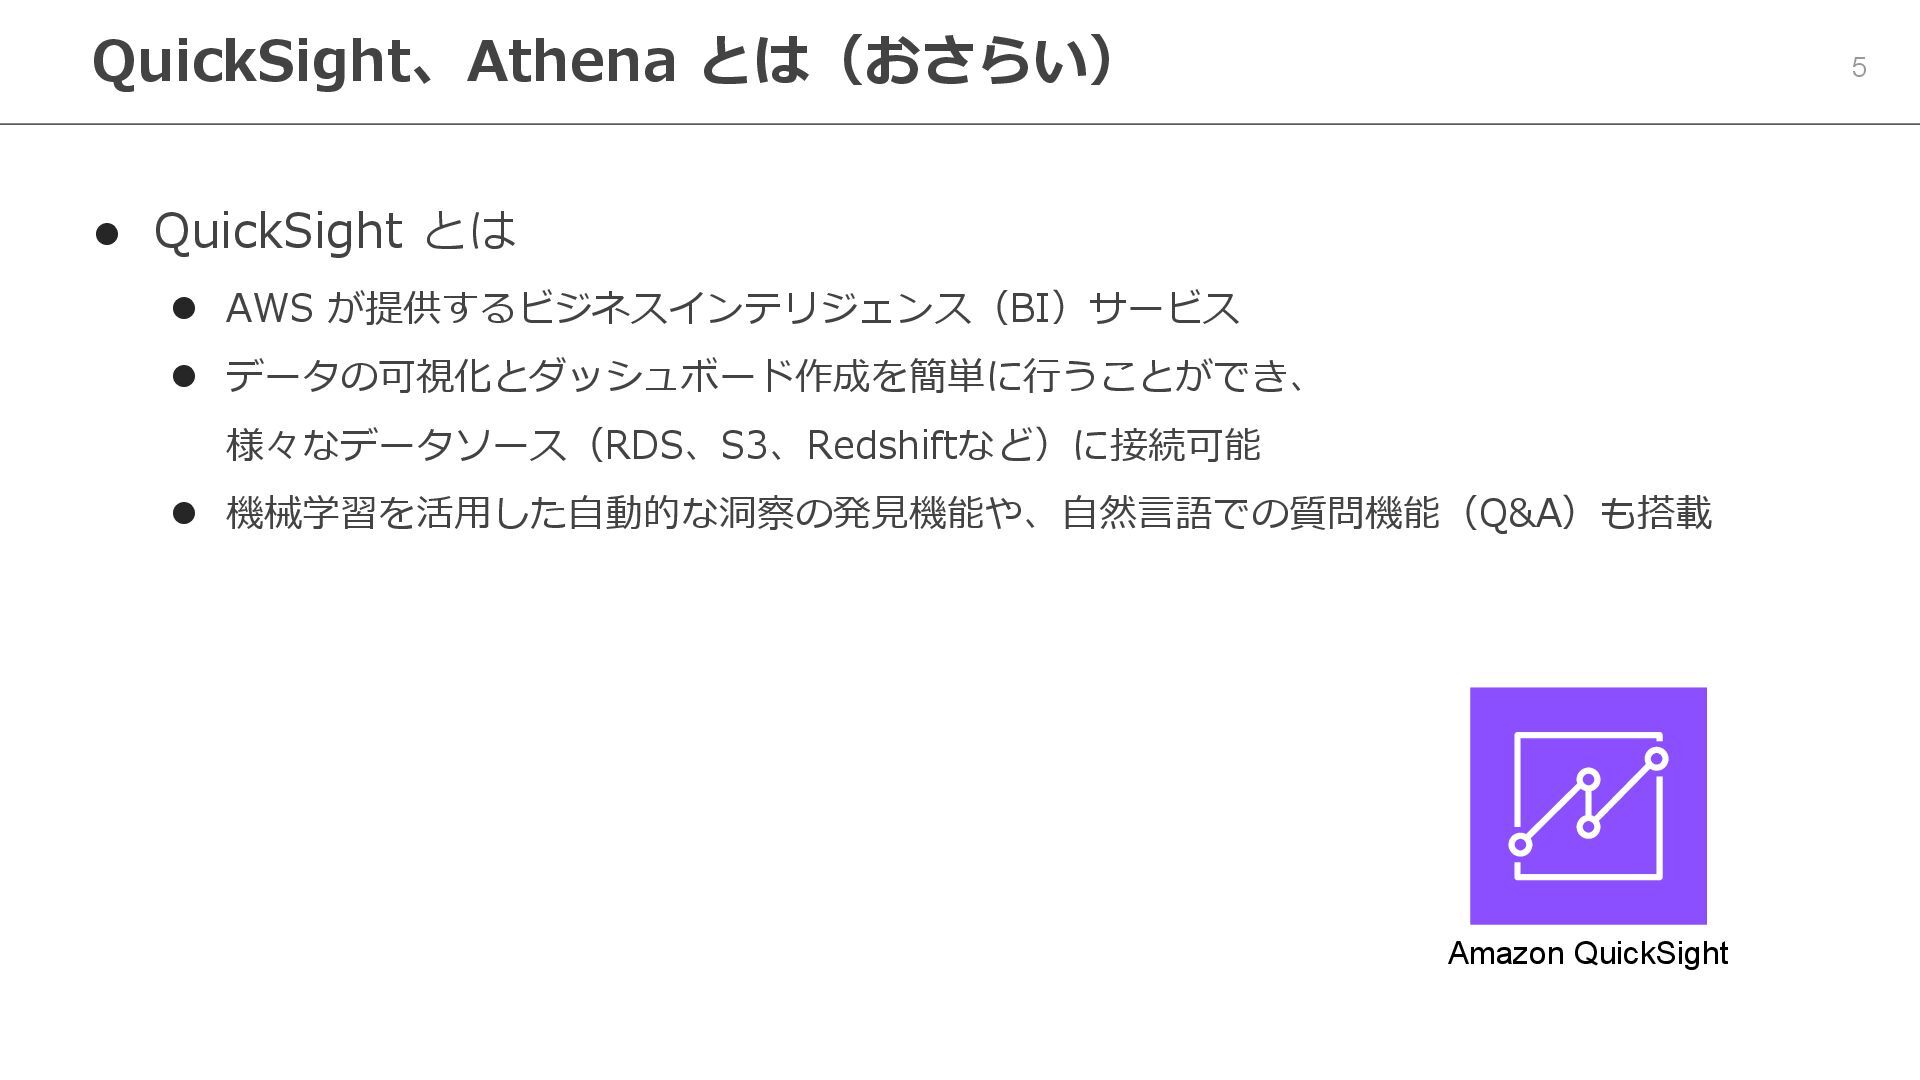This screenshot has width=1920, height=1080.
Task: Click the word Redshift in the bullet text
Action: pos(882,445)
